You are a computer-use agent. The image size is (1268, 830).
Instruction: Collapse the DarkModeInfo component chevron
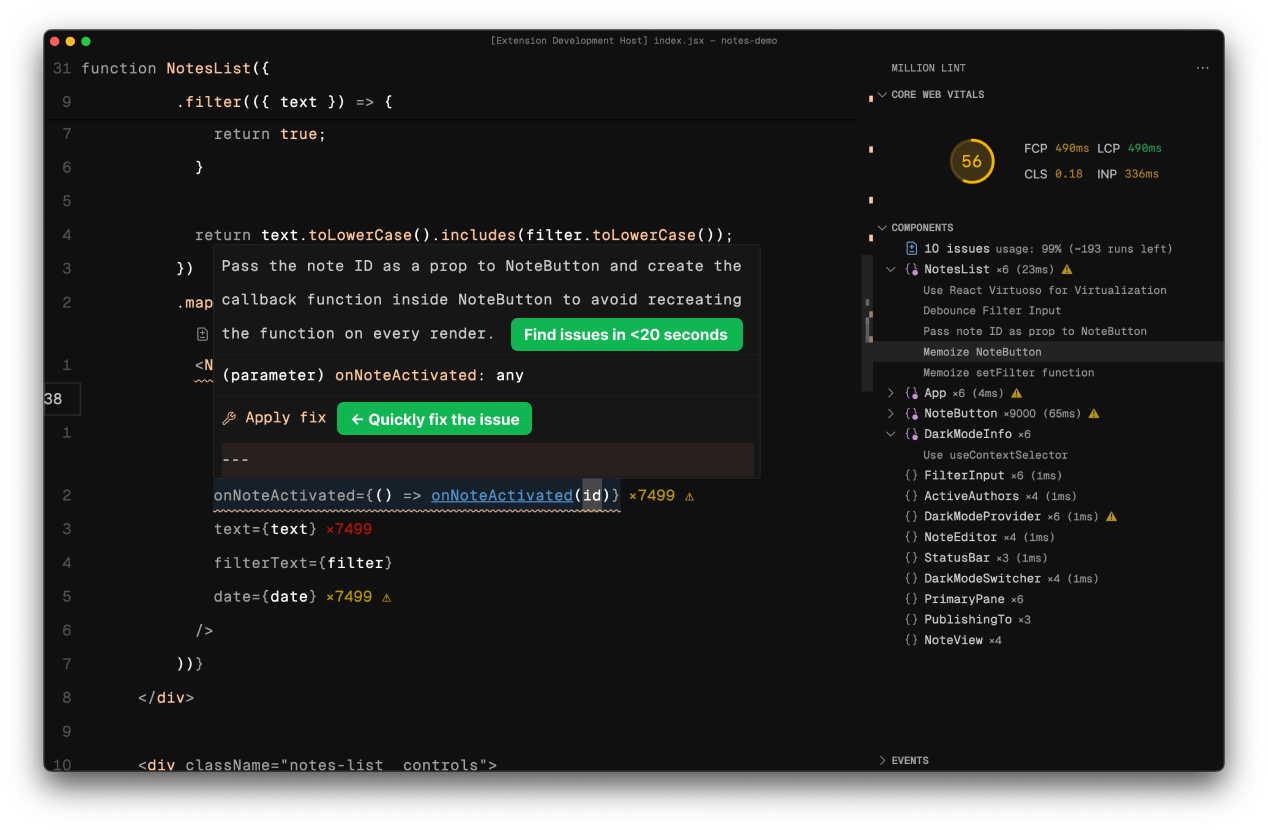891,434
